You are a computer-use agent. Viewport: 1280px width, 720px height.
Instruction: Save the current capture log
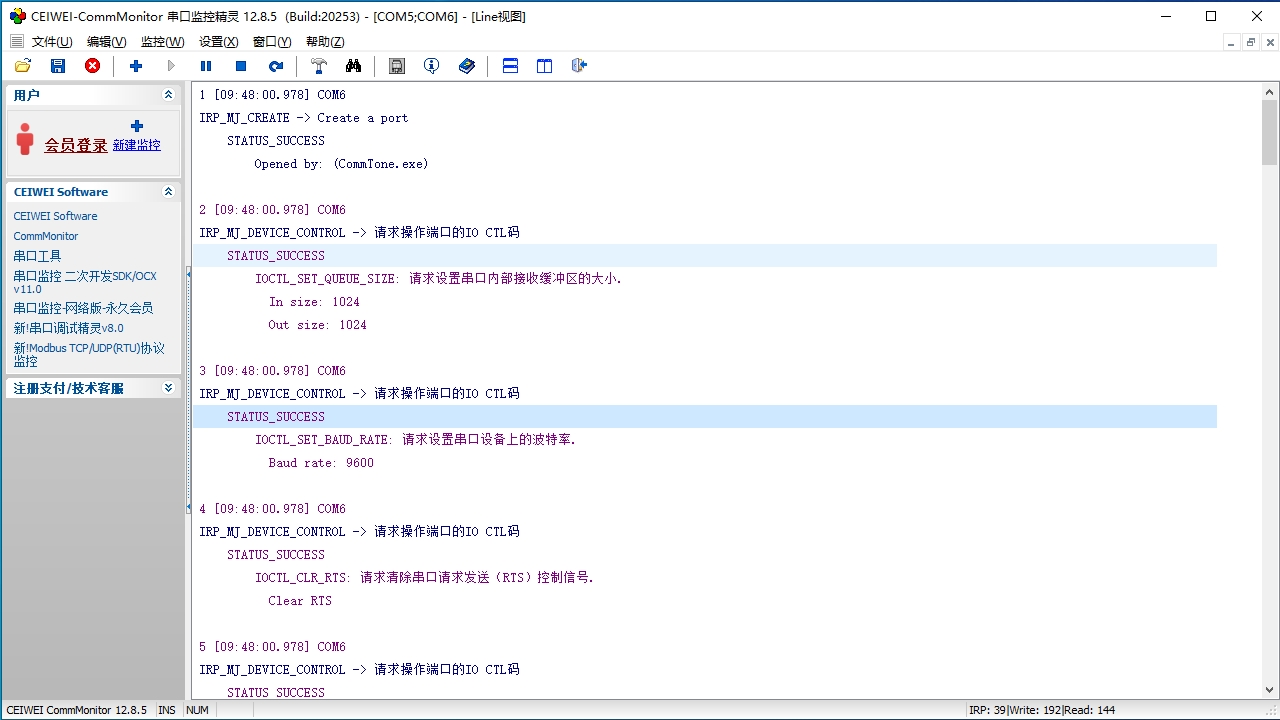(58, 66)
